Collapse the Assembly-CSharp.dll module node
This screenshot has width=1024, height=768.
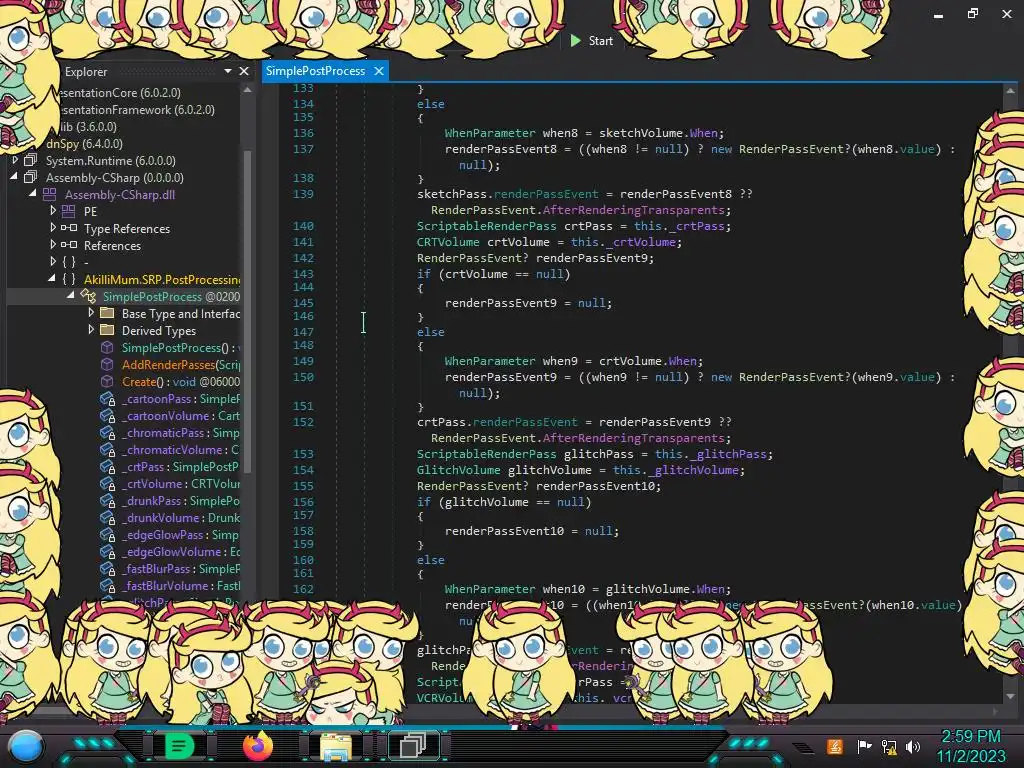[32, 193]
